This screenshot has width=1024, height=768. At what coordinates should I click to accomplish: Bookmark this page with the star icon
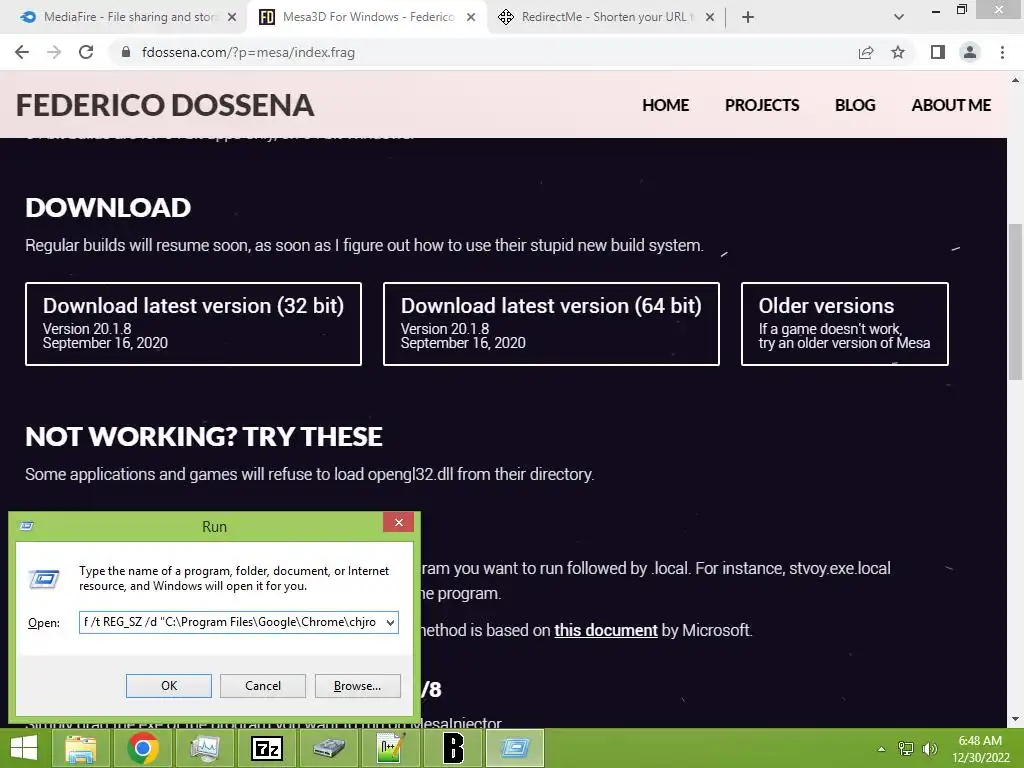[x=898, y=52]
